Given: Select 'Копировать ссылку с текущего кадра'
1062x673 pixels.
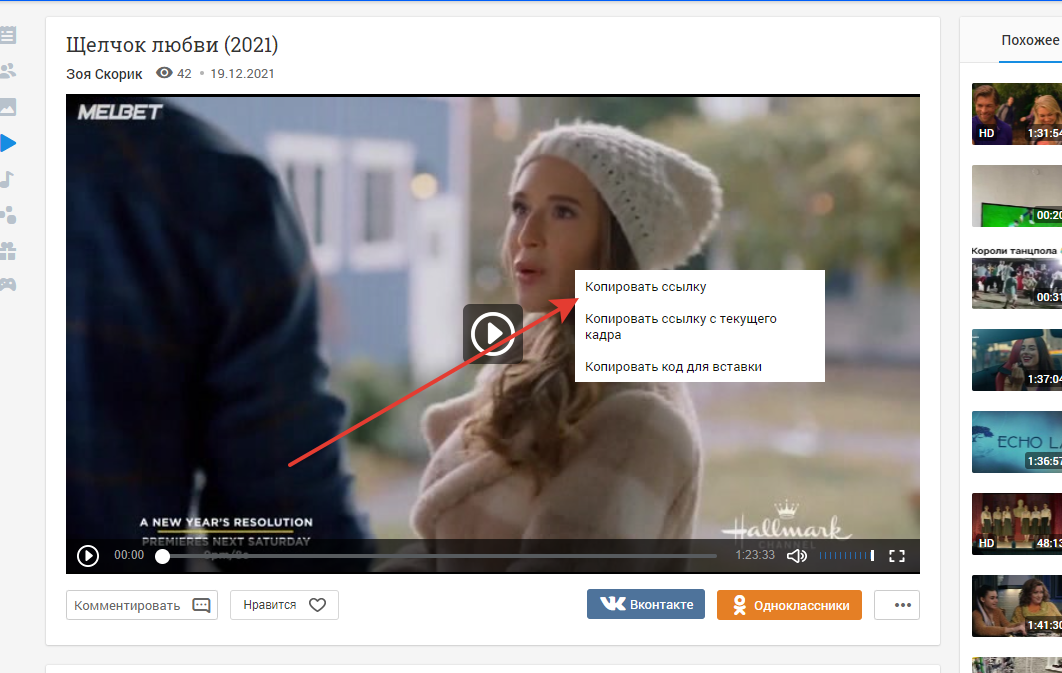Looking at the screenshot, I should click(700, 326).
